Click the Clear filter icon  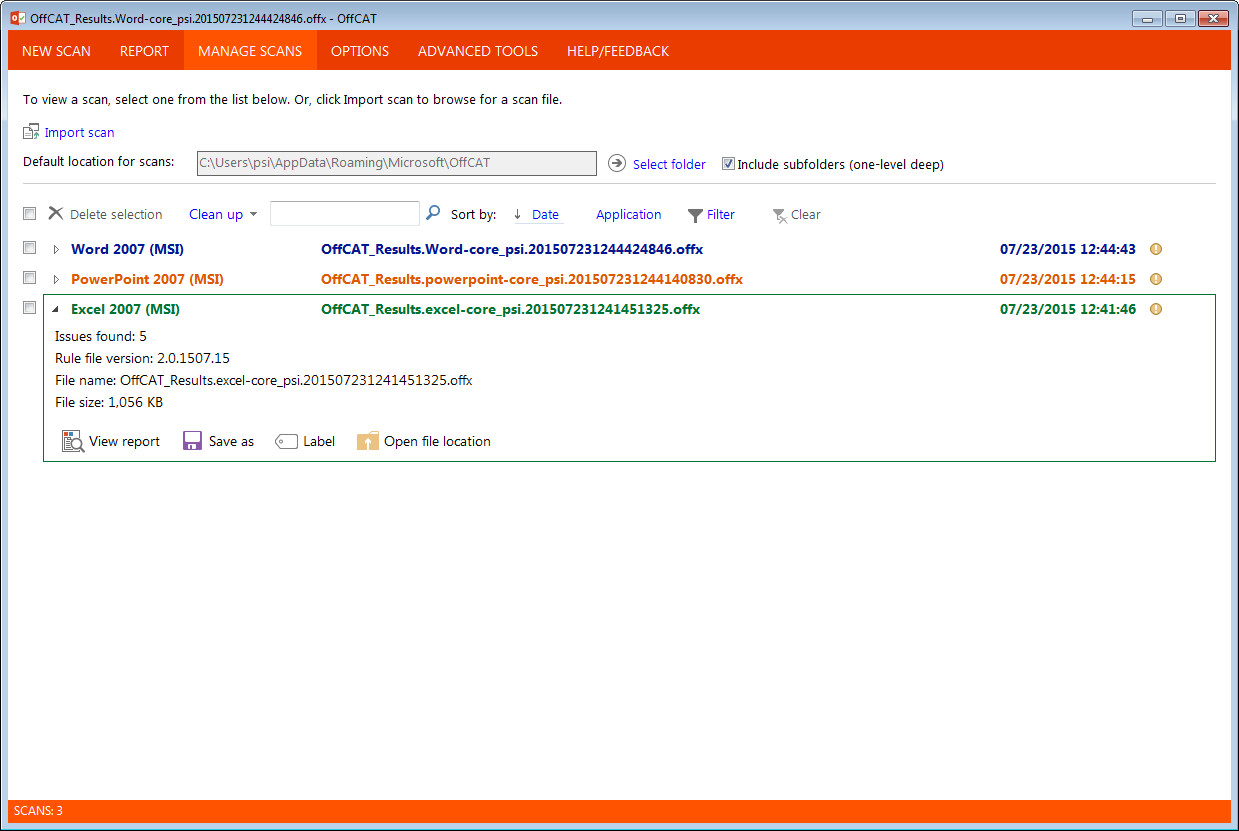point(779,214)
